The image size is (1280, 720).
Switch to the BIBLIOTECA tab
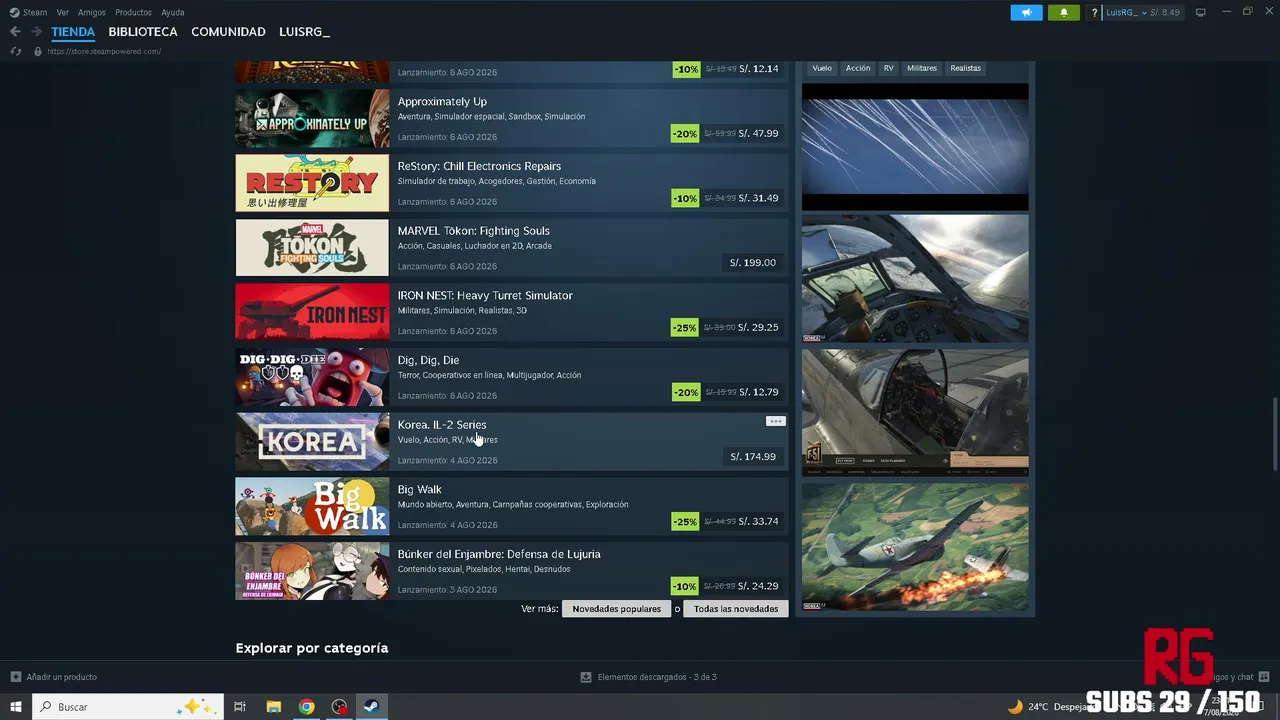coord(143,32)
